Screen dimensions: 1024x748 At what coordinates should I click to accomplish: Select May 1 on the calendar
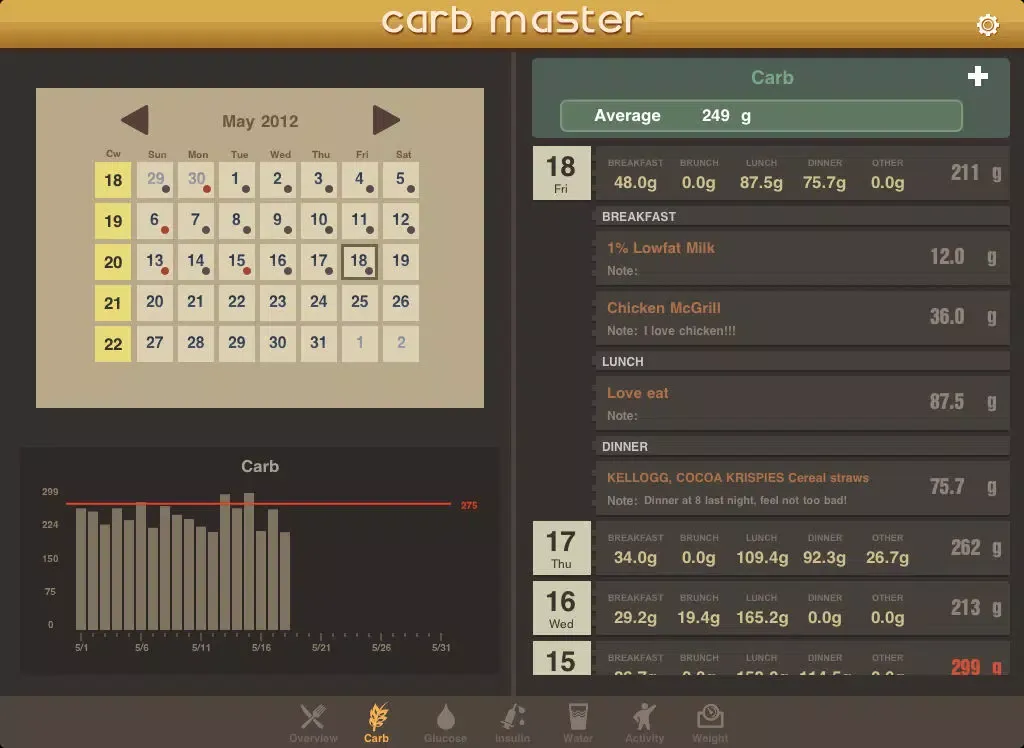coord(236,180)
